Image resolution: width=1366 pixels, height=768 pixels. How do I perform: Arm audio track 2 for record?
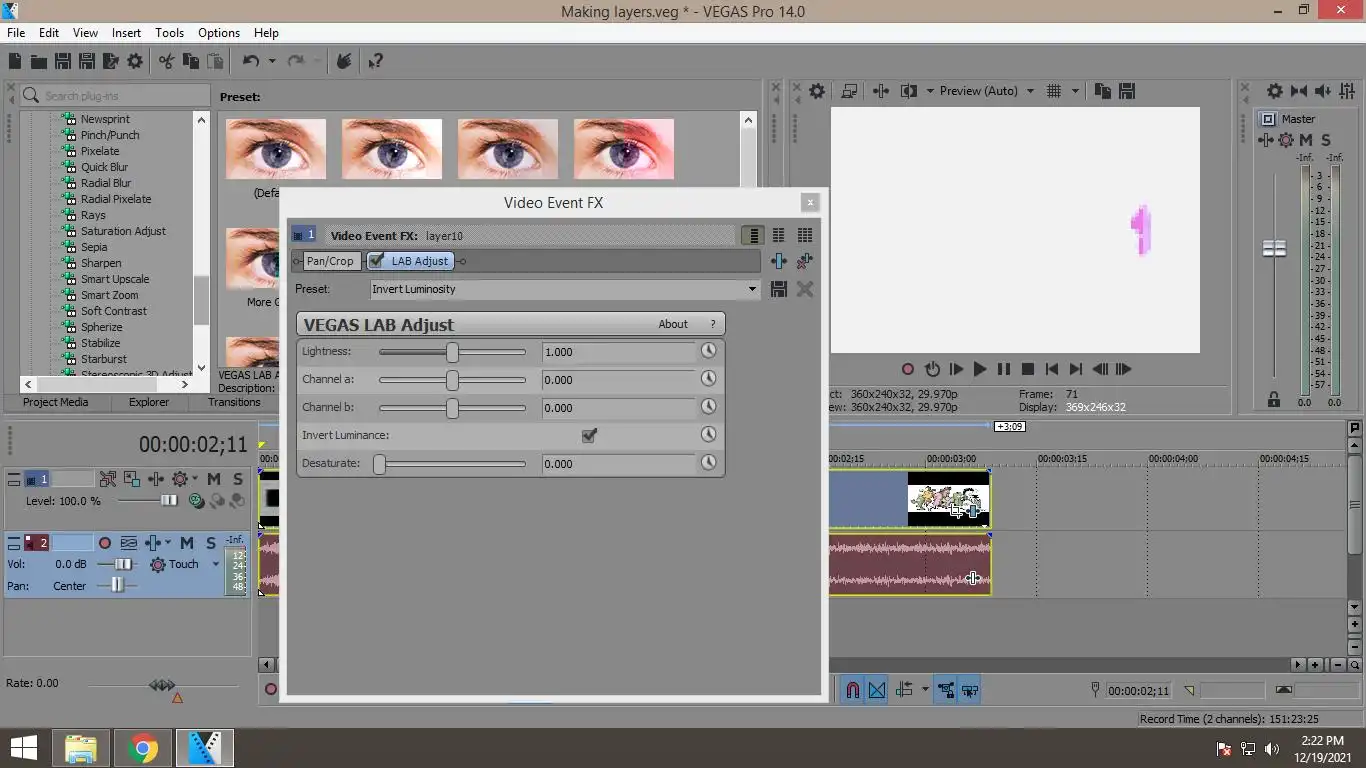coord(105,543)
